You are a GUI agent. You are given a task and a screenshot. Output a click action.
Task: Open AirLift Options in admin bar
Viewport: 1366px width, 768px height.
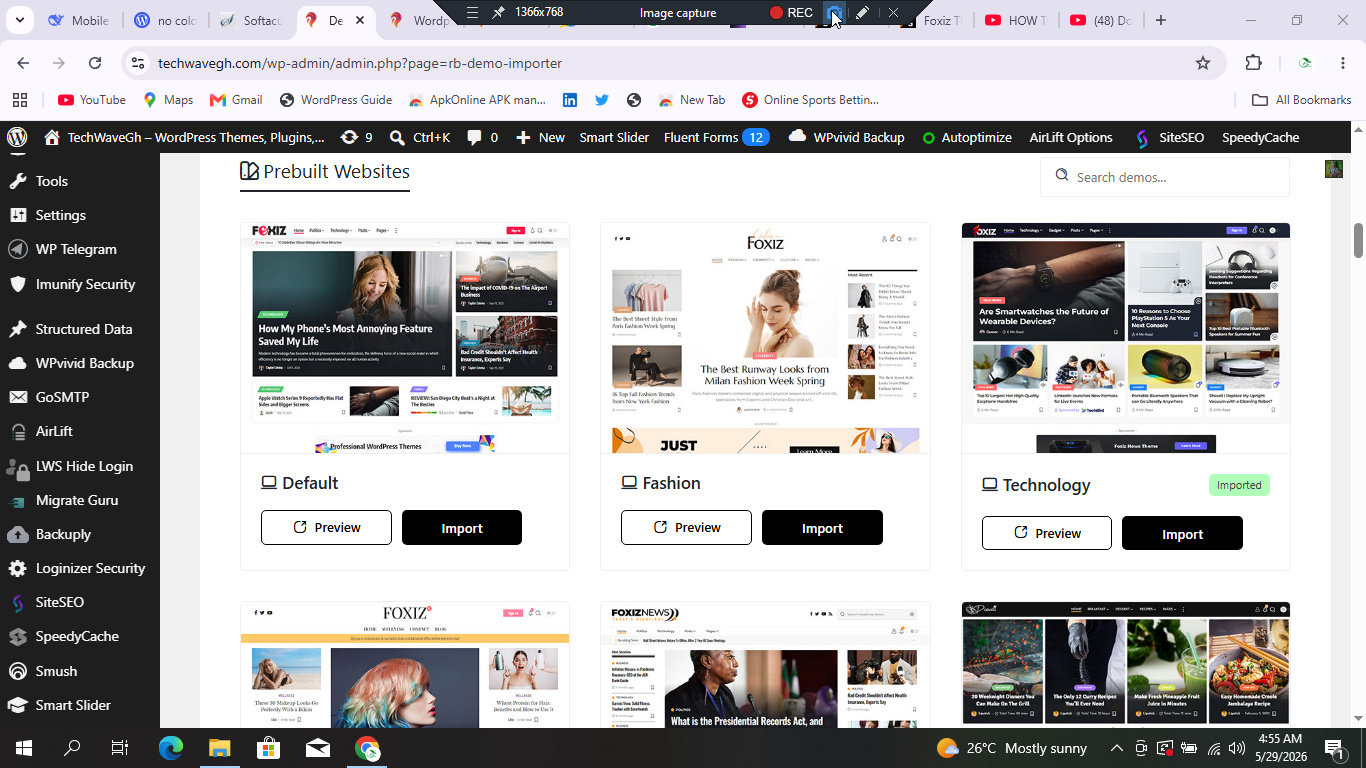click(1071, 137)
